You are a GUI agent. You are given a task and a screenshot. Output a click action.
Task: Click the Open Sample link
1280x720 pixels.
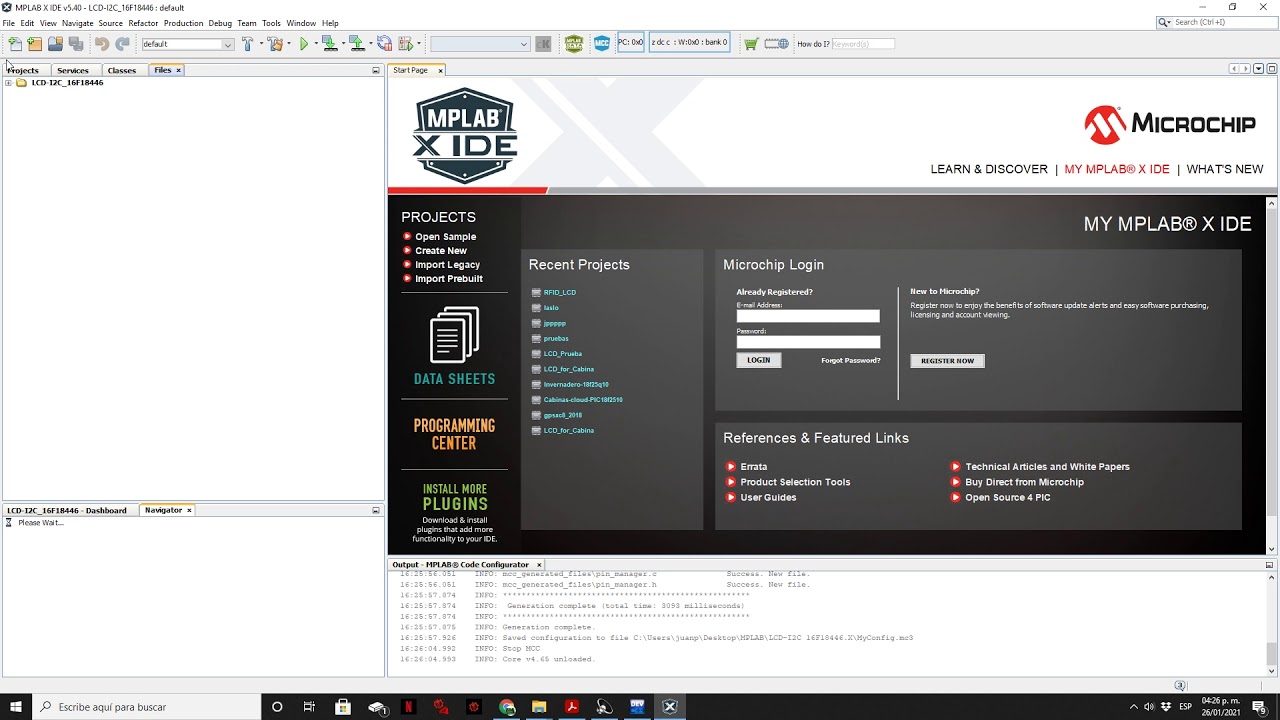(445, 237)
